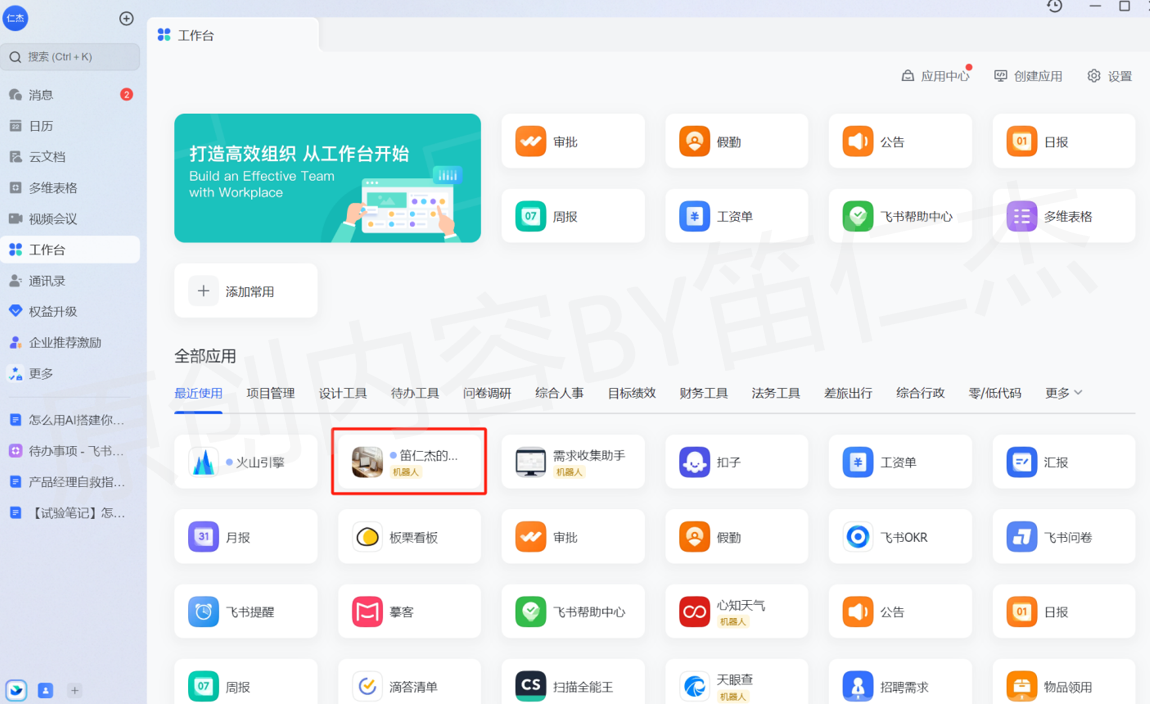1150x708 pixels.
Task: Expand the 更多 category dropdown
Action: (x=1063, y=393)
